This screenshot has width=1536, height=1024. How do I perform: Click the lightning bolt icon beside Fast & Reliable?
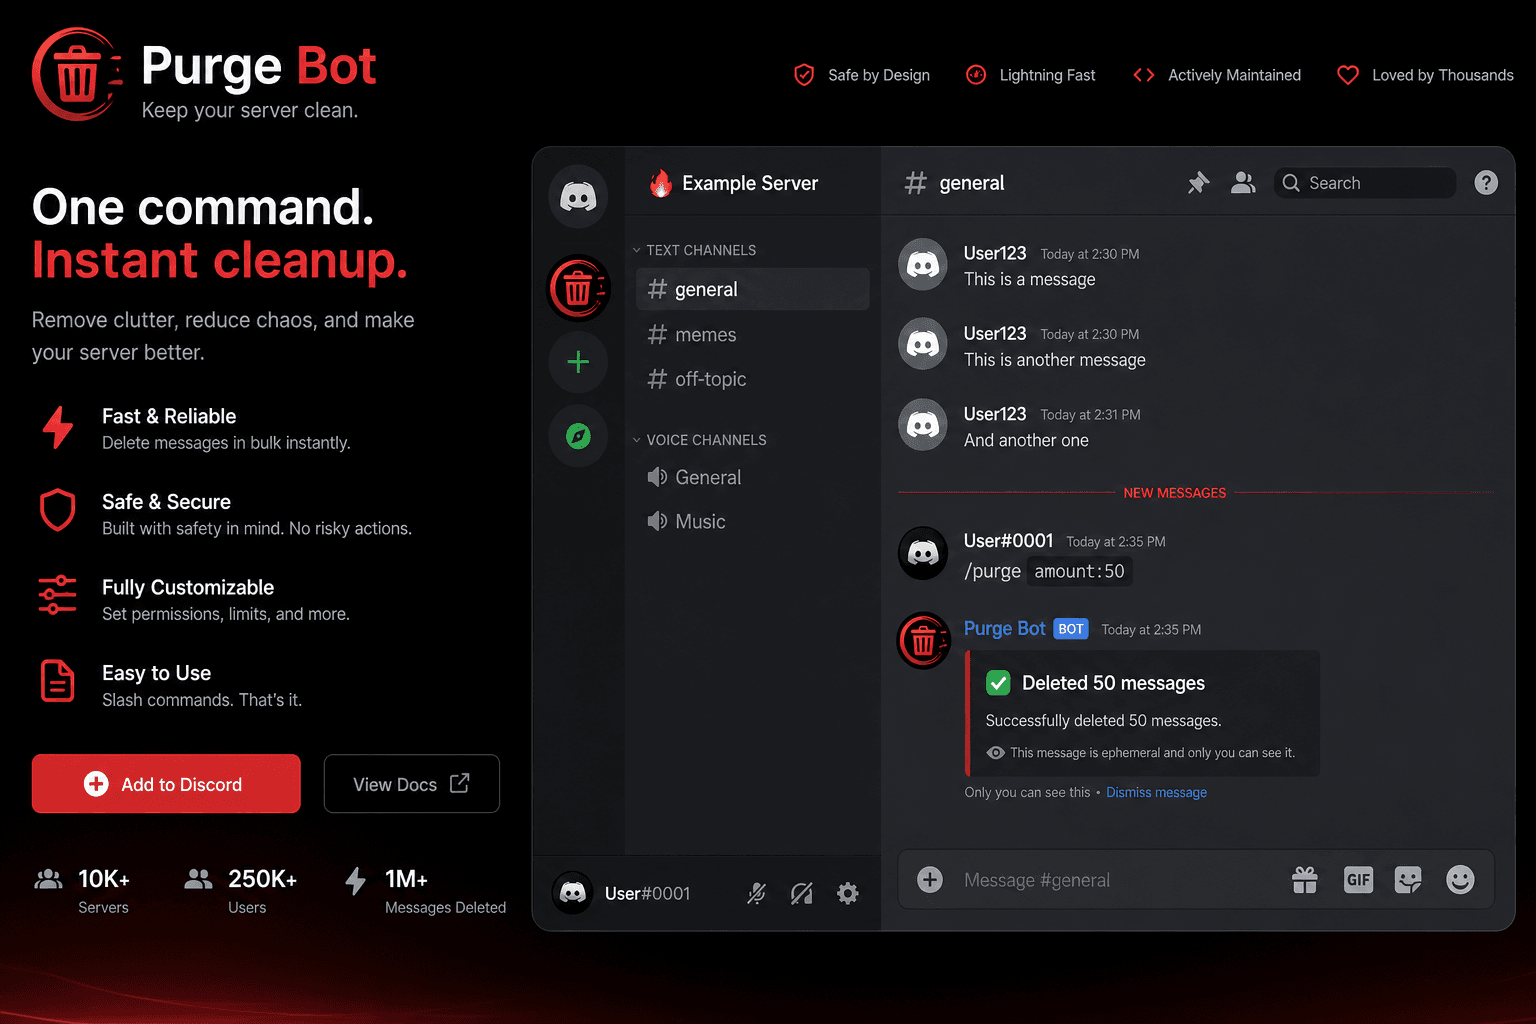tap(58, 428)
